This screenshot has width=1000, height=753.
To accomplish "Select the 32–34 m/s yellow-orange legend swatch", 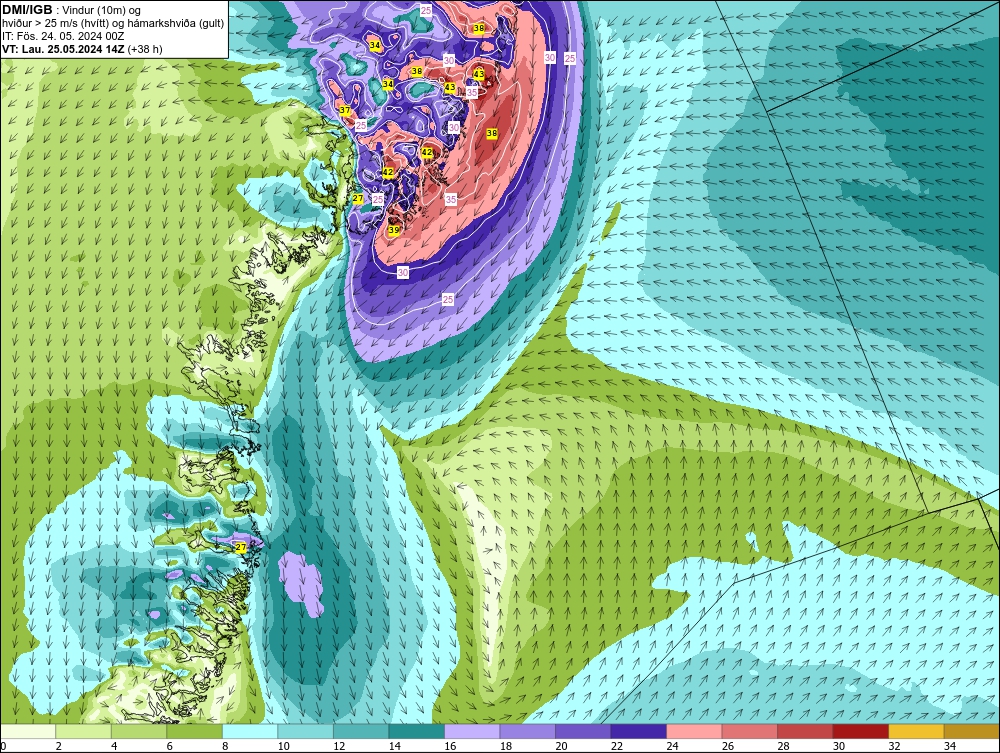I will [916, 731].
